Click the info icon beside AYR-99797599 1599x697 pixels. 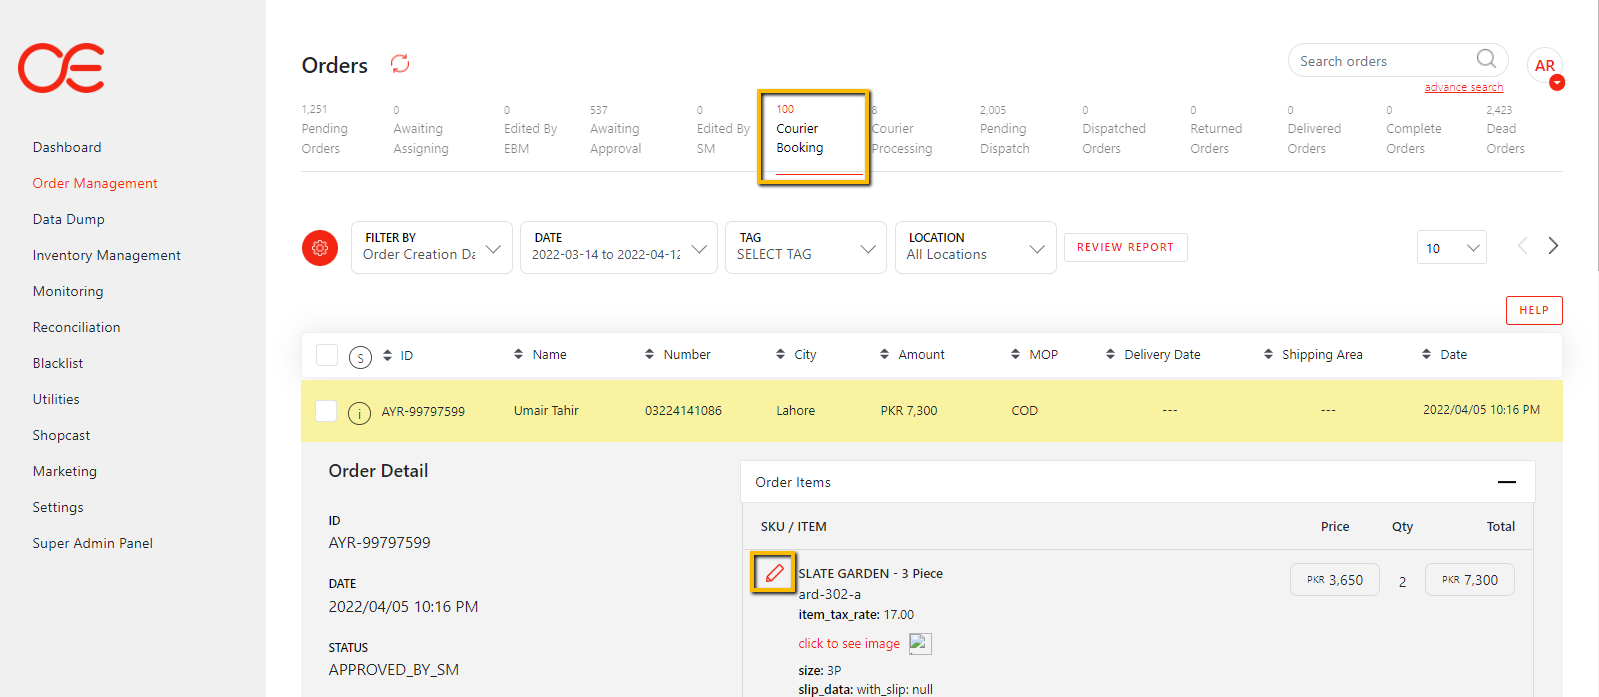(359, 412)
